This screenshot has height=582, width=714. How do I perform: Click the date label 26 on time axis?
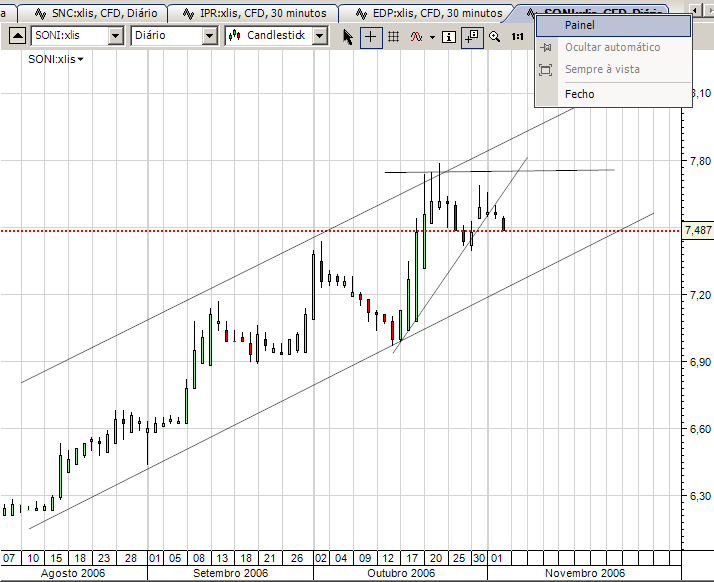click(297, 558)
